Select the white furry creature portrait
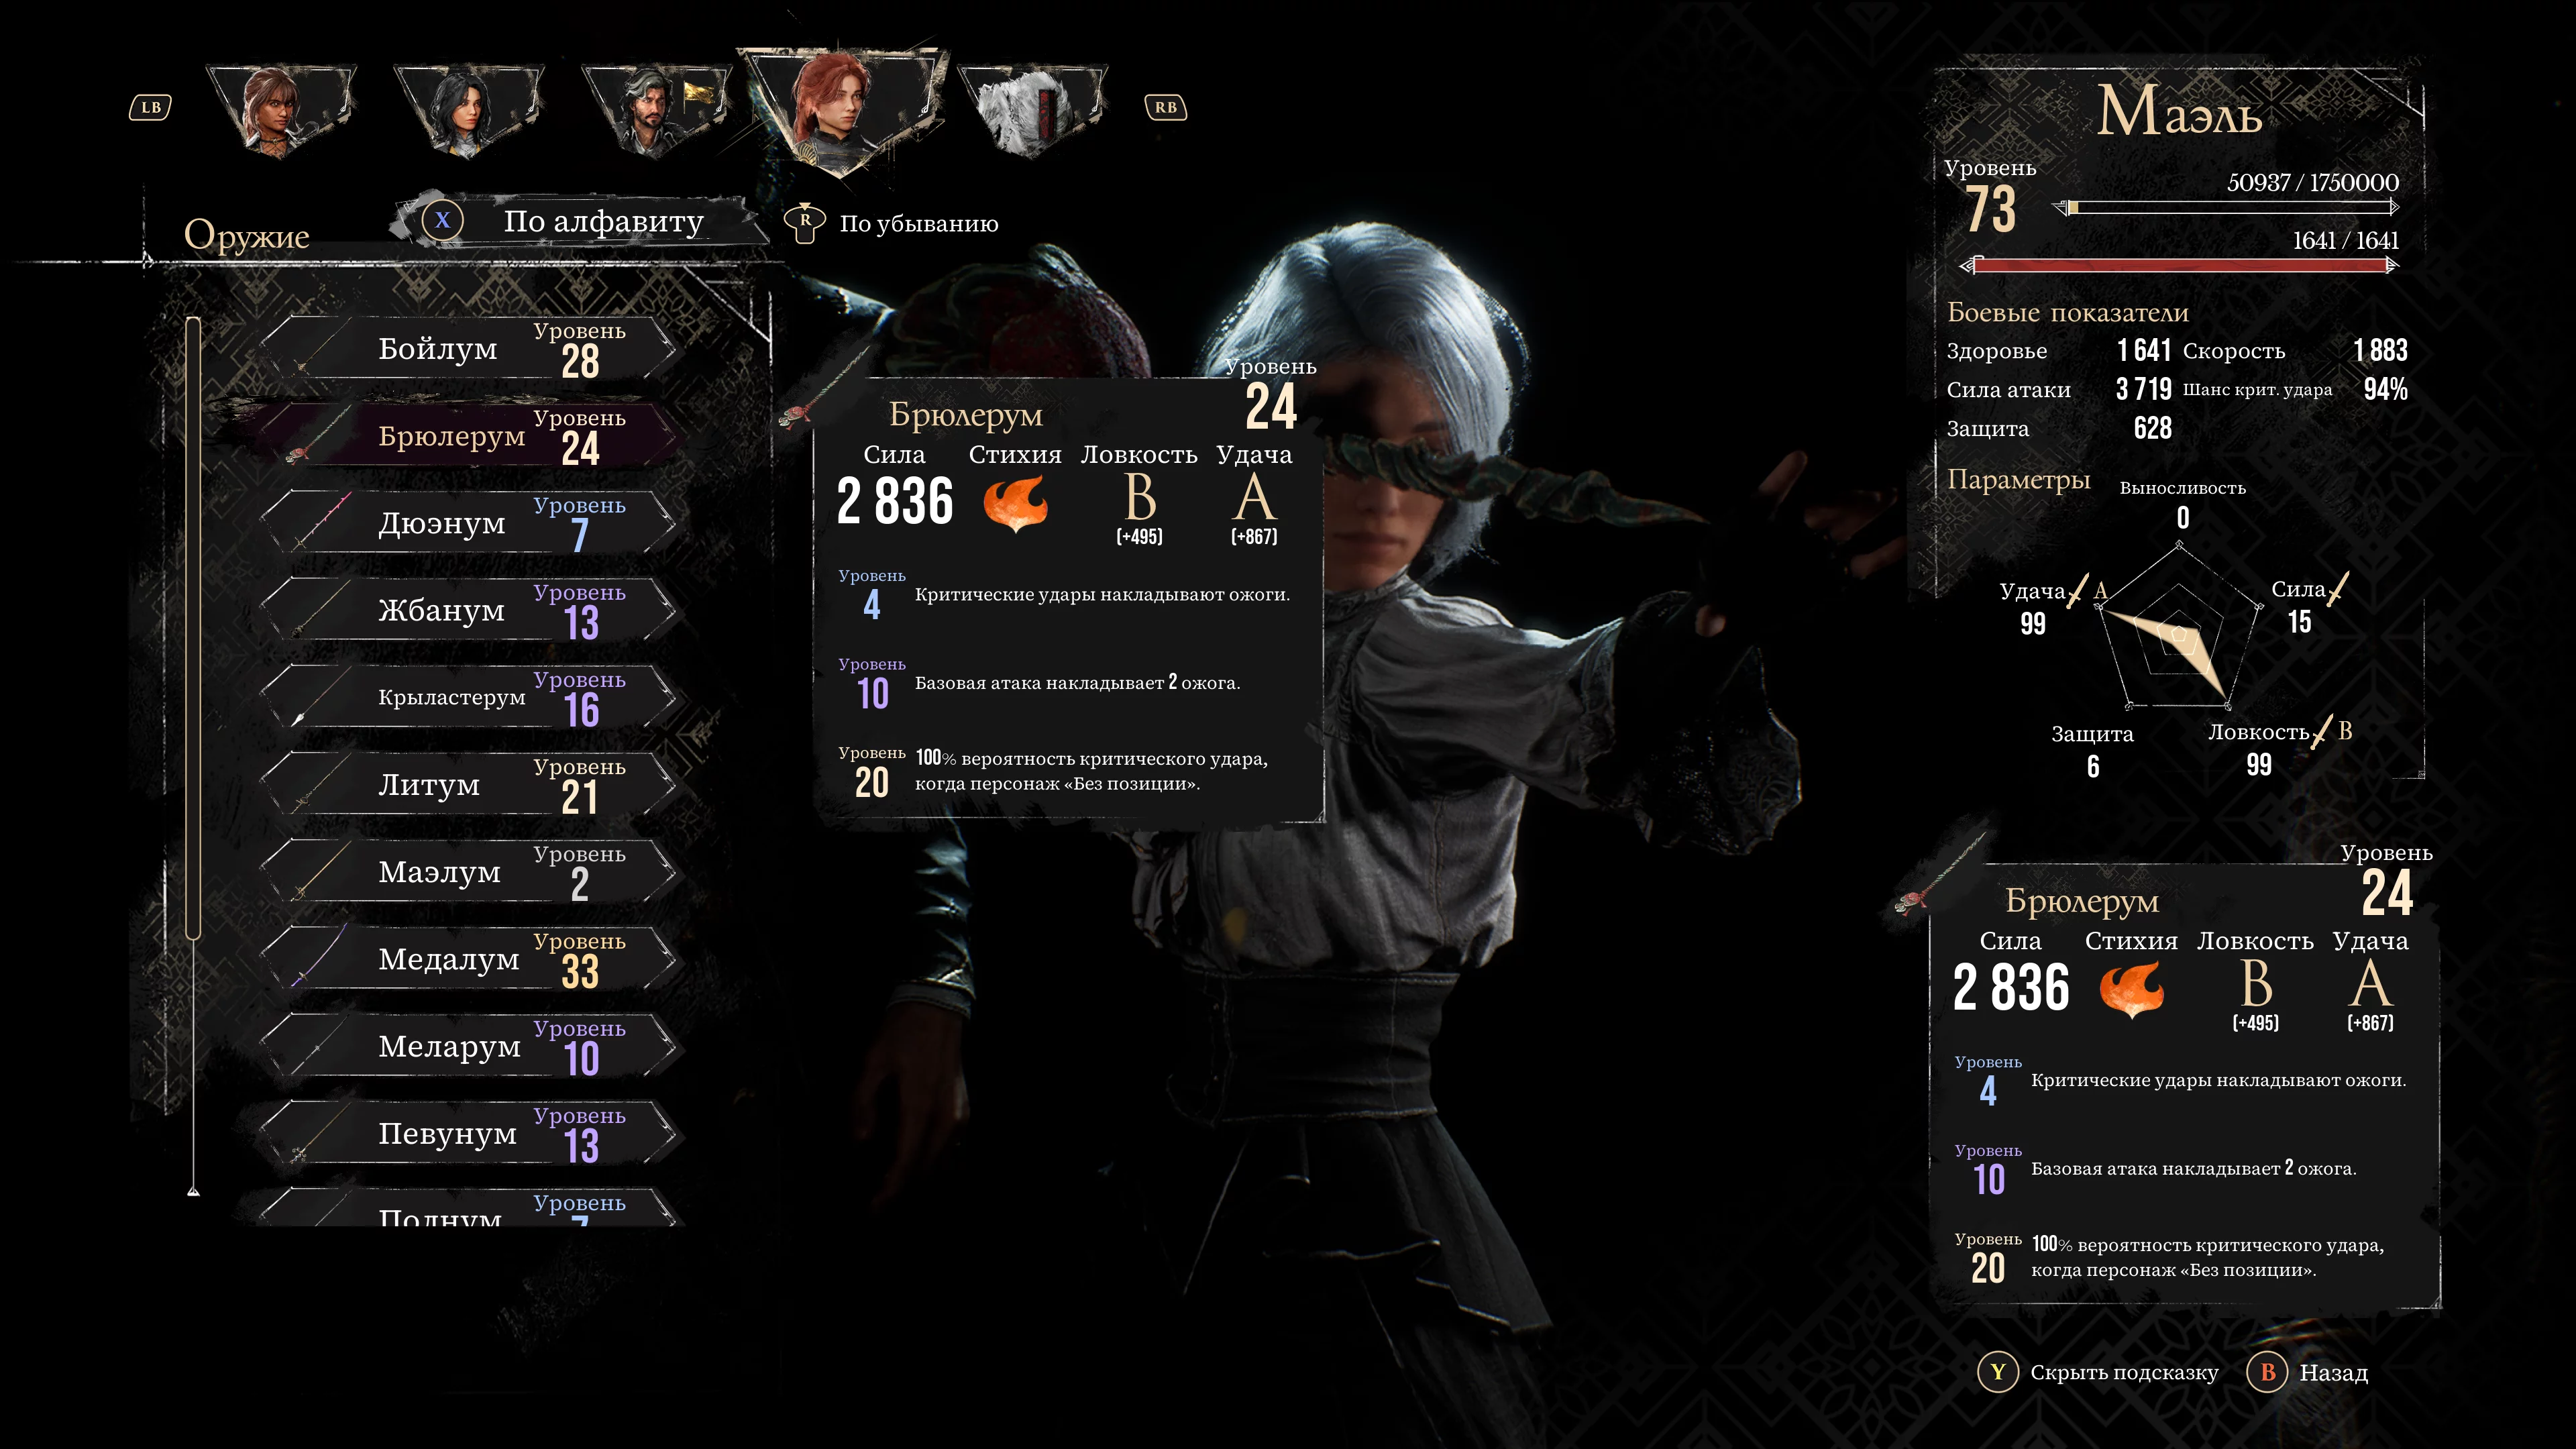The width and height of the screenshot is (2576, 1449). [1032, 108]
